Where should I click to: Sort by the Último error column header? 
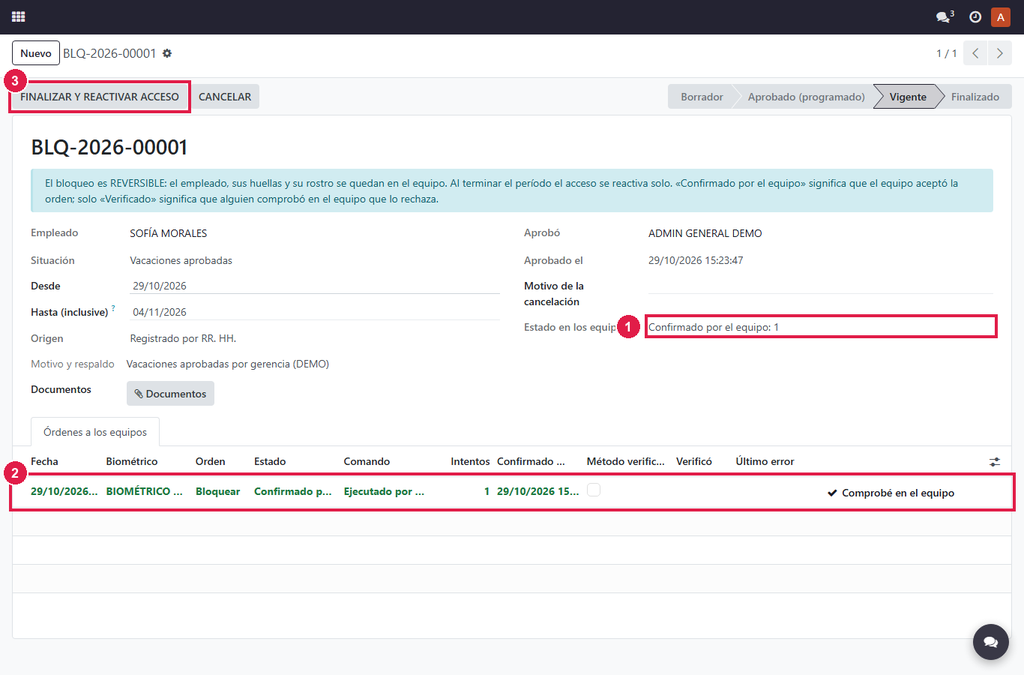tap(765, 462)
